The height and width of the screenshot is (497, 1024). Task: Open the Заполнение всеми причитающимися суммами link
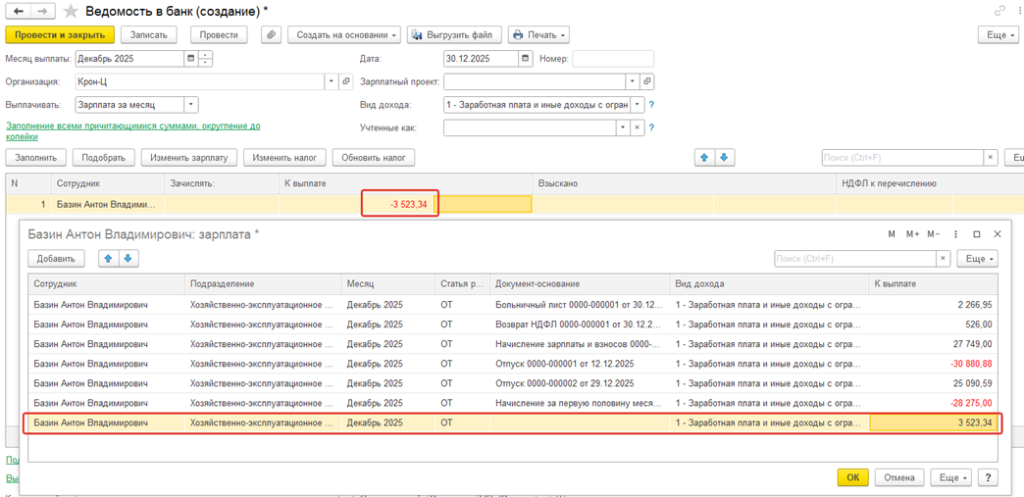pyautogui.click(x=133, y=131)
